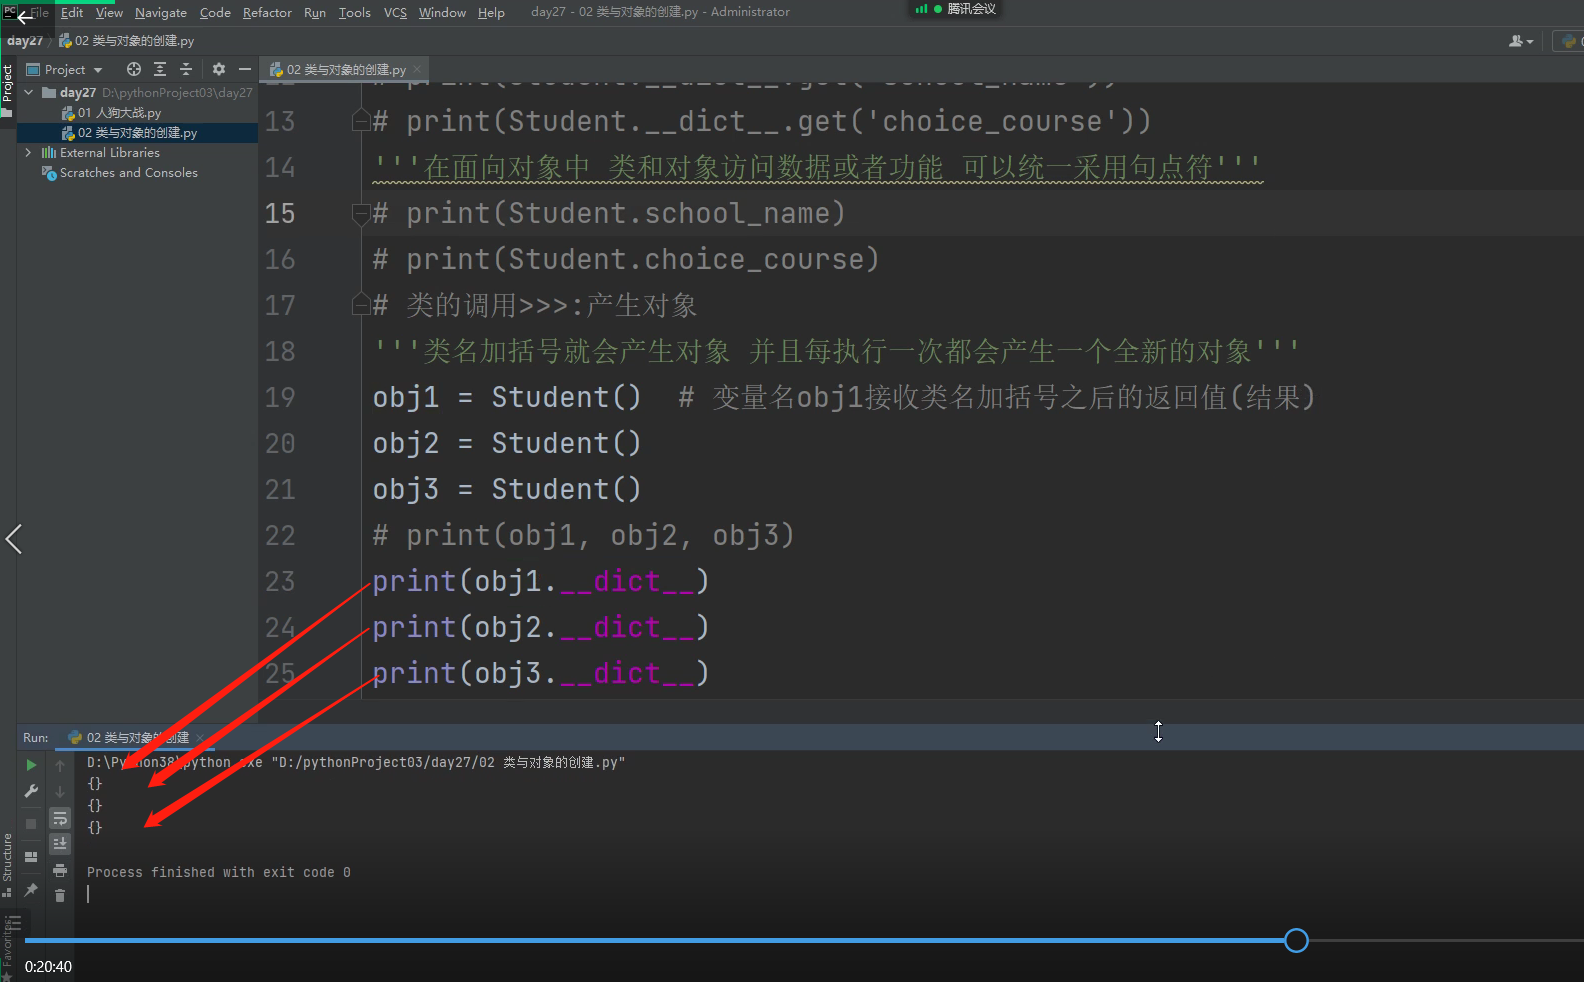The image size is (1584, 982).
Task: Click the Print console output icon
Action: point(60,870)
